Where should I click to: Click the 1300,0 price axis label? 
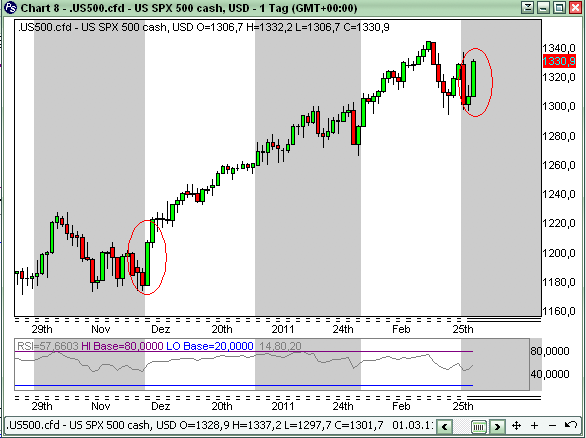559,107
